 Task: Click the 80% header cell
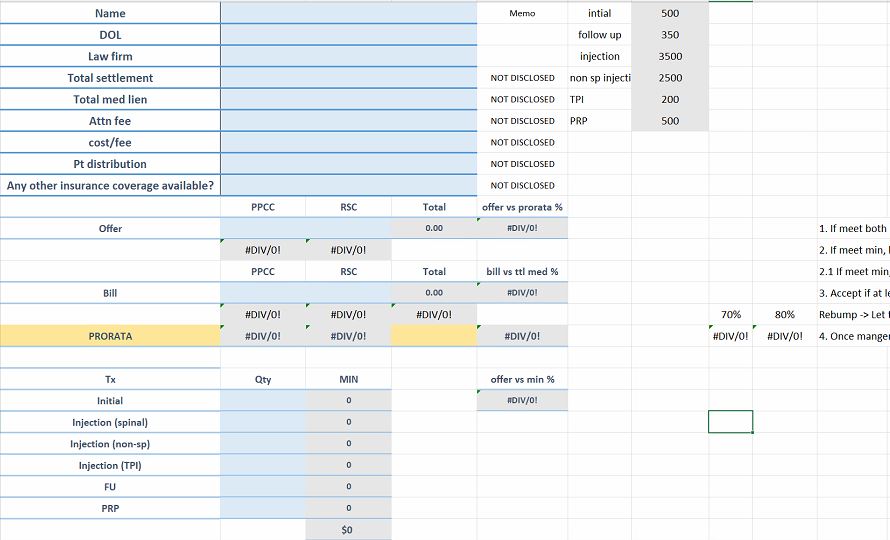(785, 315)
